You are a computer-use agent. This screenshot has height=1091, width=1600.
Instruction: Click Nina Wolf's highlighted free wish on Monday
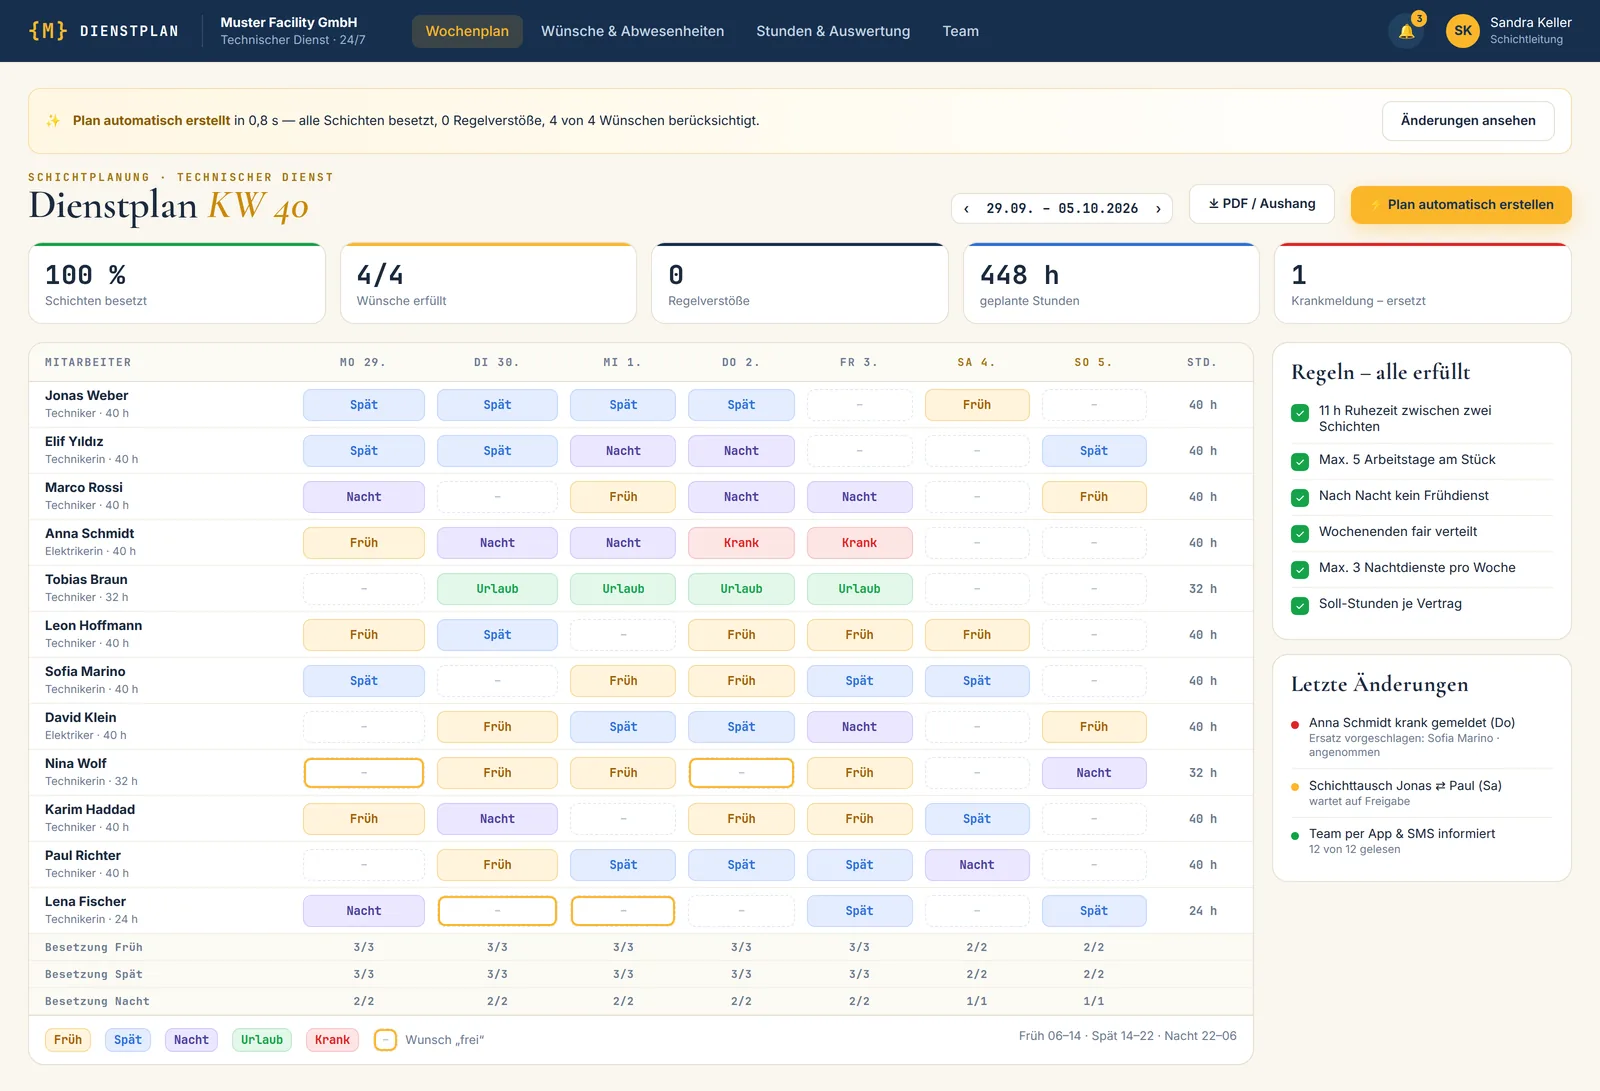point(364,773)
